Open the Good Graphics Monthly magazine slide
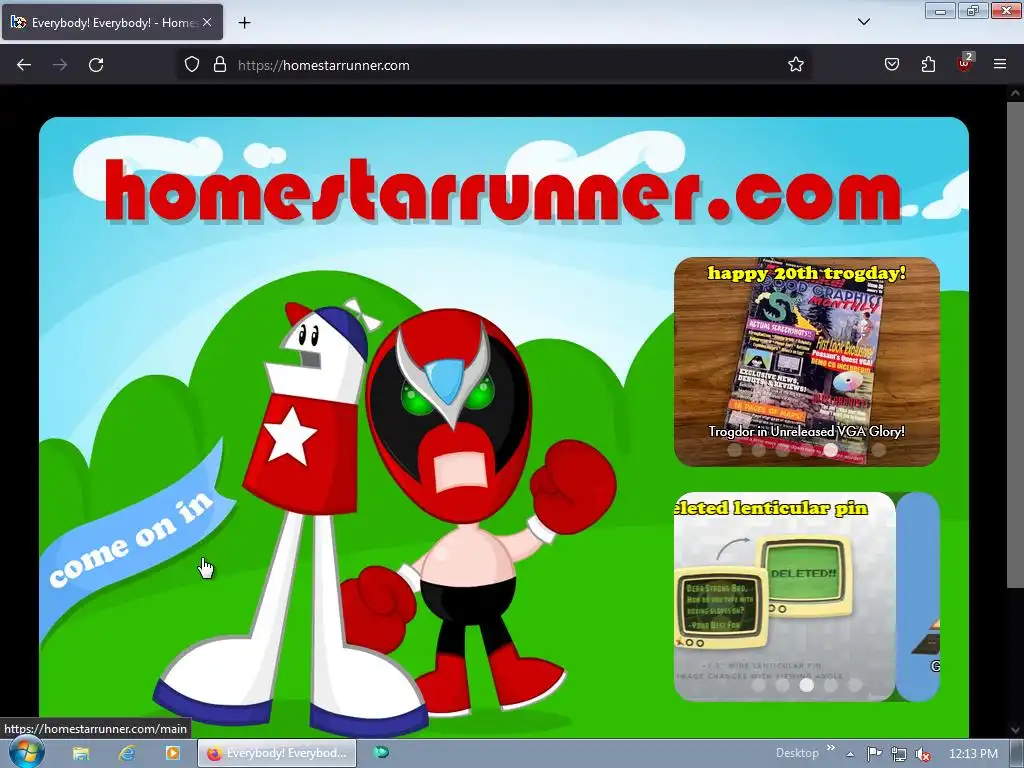Screen dimensions: 1024x768 (x=807, y=361)
